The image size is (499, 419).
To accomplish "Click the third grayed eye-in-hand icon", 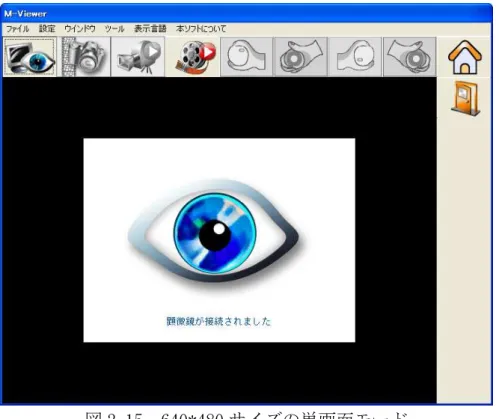I will (355, 57).
